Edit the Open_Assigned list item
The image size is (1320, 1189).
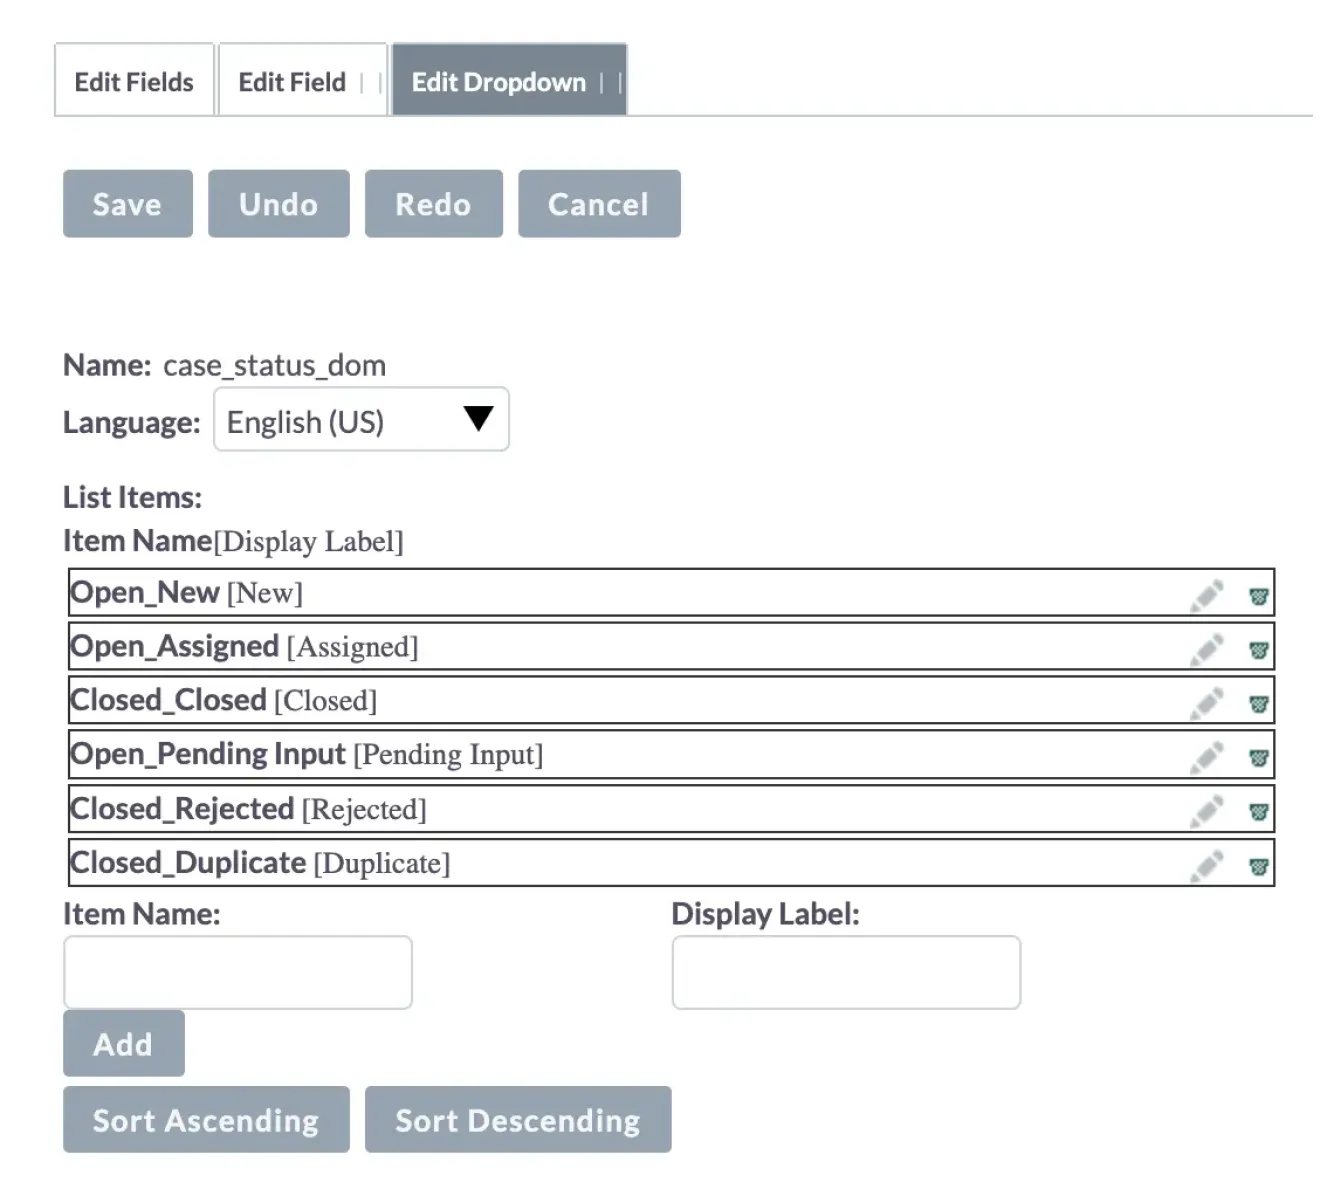coord(1206,646)
